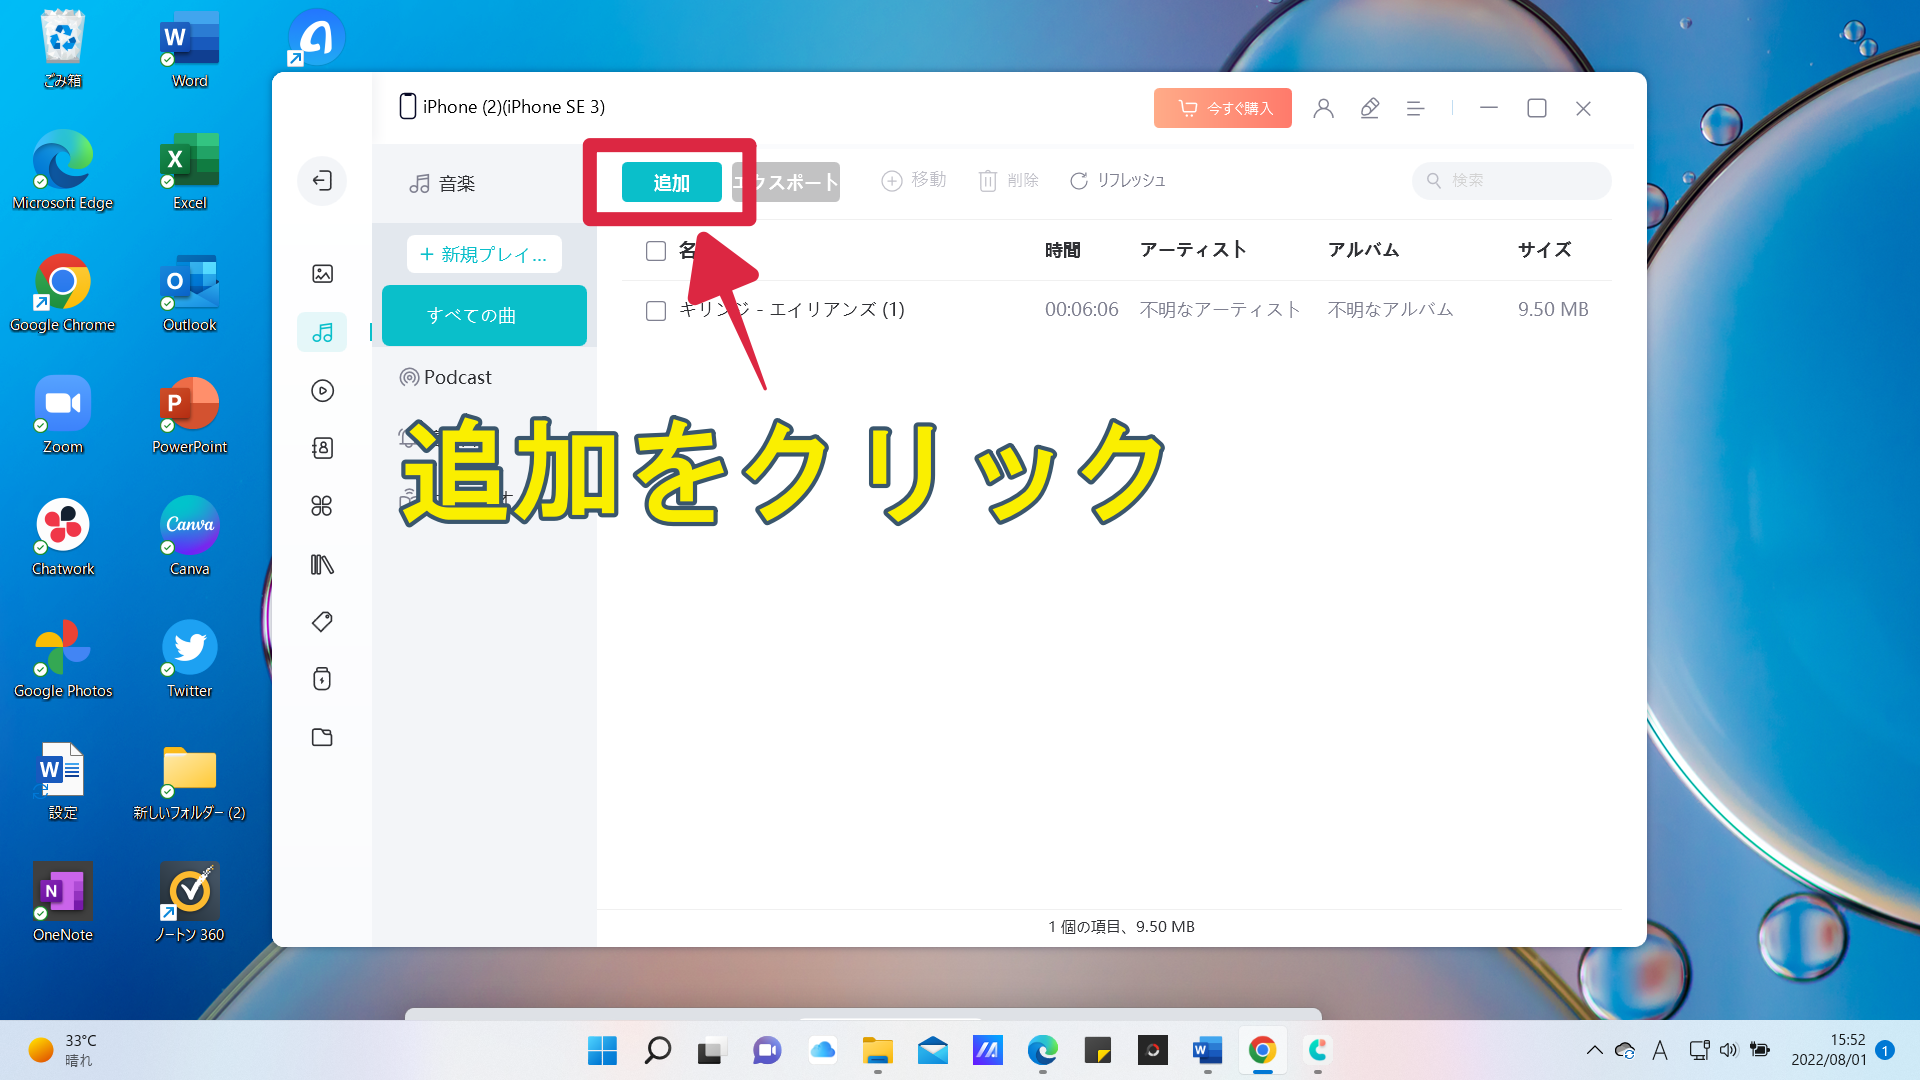Screen dimensions: 1920x1080
Task: Open the hamburger menu in title bar
Action: [x=1415, y=108]
